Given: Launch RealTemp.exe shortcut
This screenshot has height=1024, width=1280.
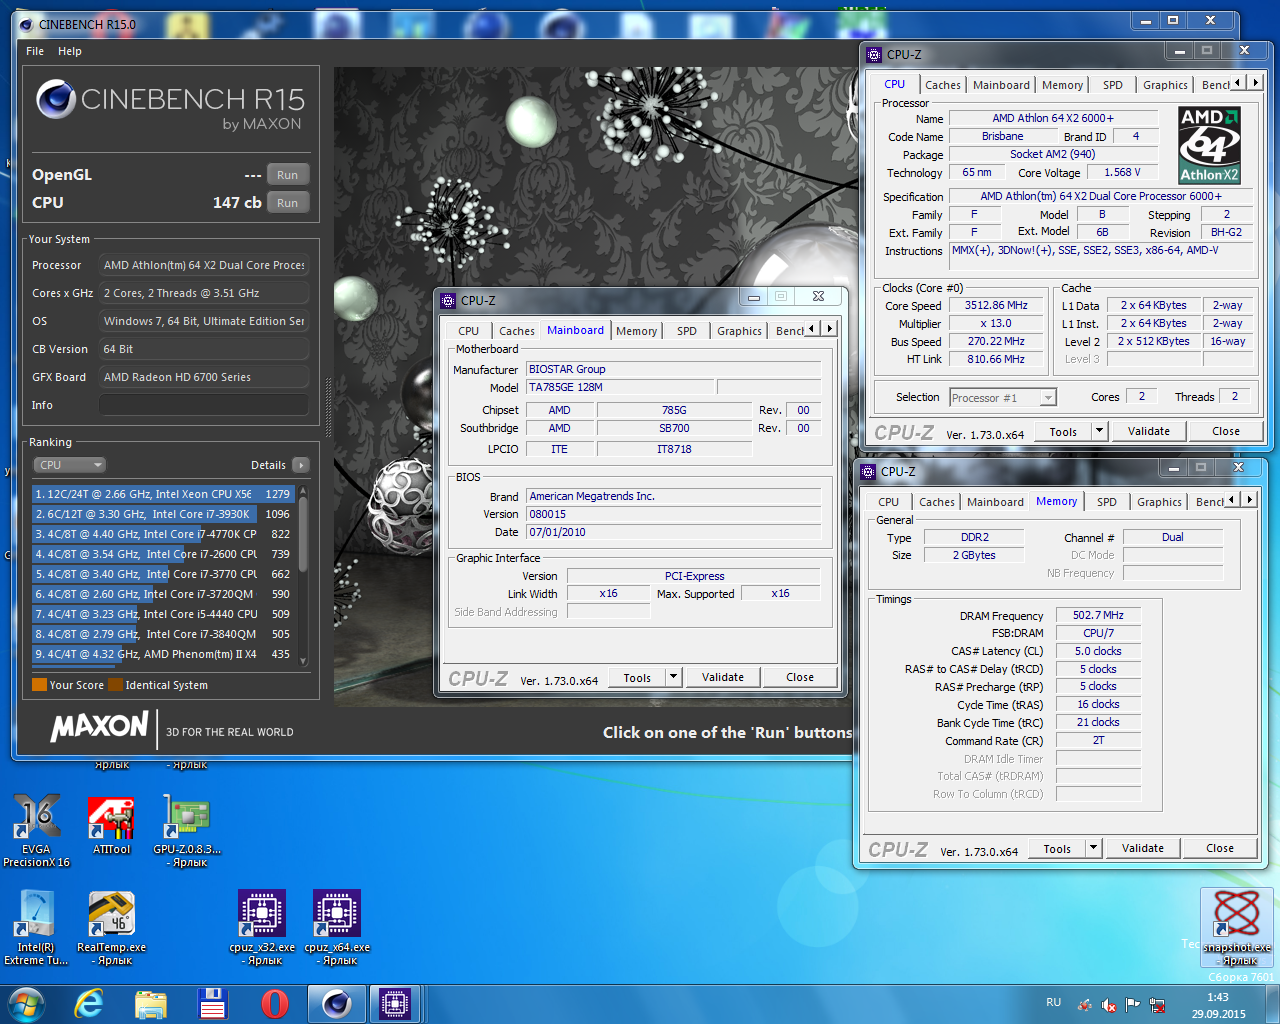Looking at the screenshot, I should (x=111, y=928).
